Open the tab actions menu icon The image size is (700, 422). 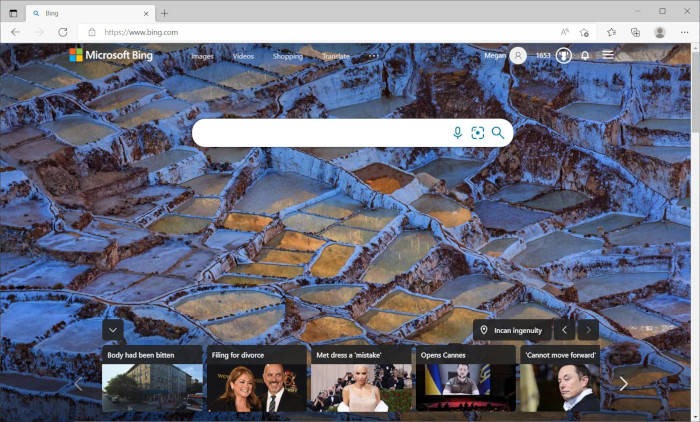[x=13, y=13]
